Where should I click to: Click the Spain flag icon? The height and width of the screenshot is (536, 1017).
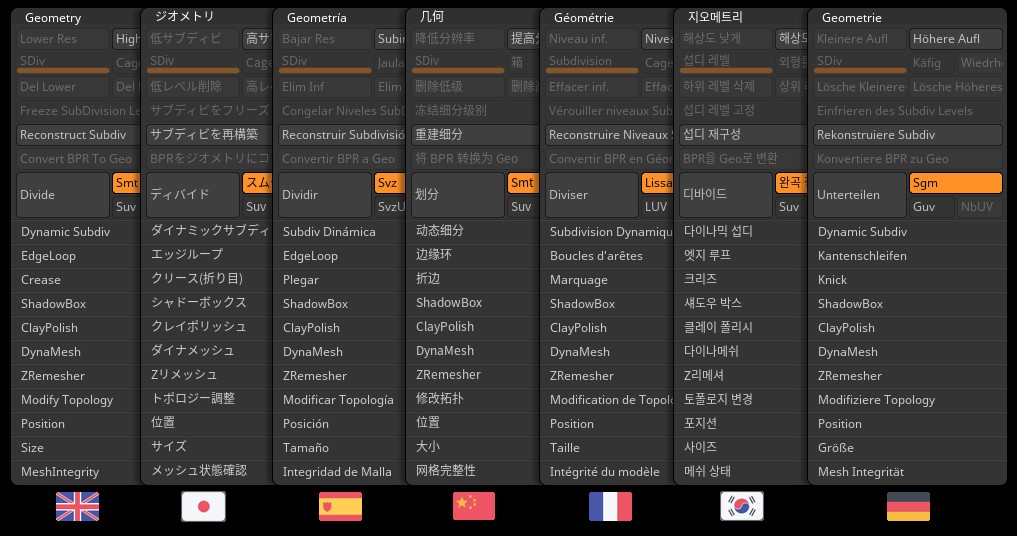tap(341, 506)
